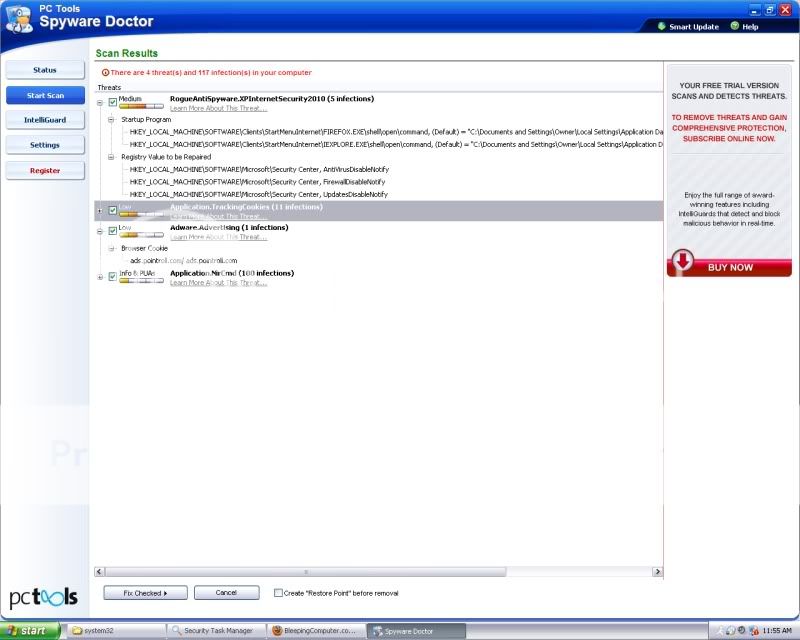Screen dimensions: 800x640
Task: Enable Create Restore Point before removal
Action: (x=278, y=593)
